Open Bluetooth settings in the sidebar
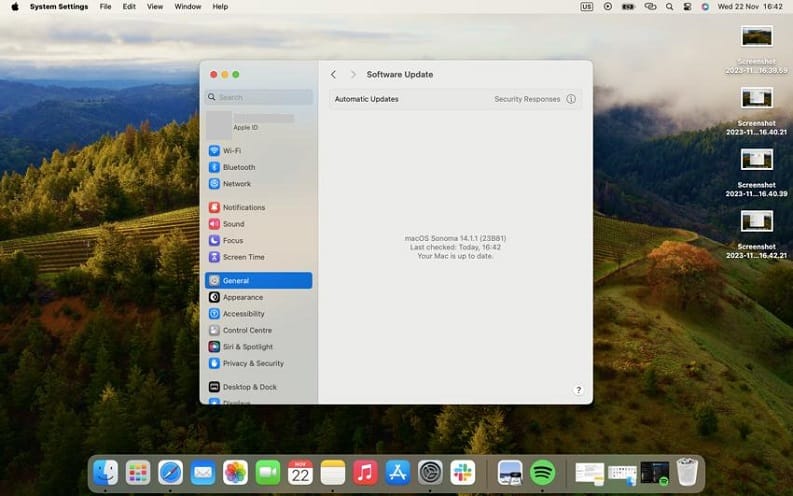Screen dimensions: 793x496 click(258, 167)
